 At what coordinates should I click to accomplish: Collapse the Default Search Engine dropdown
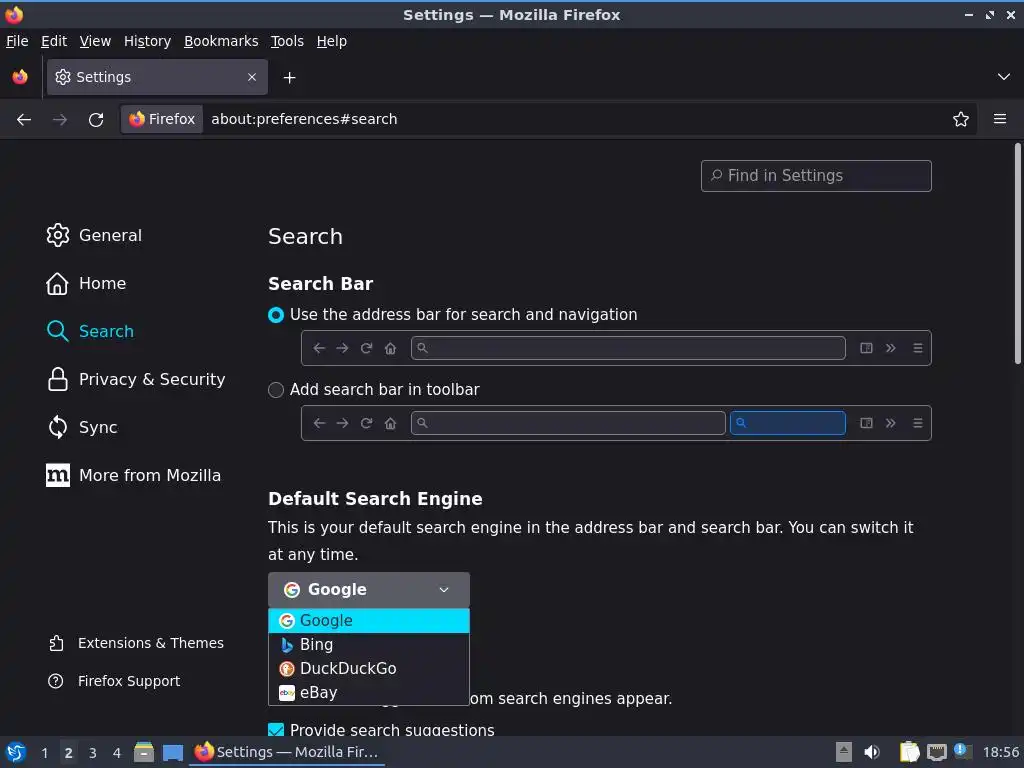[x=368, y=590]
